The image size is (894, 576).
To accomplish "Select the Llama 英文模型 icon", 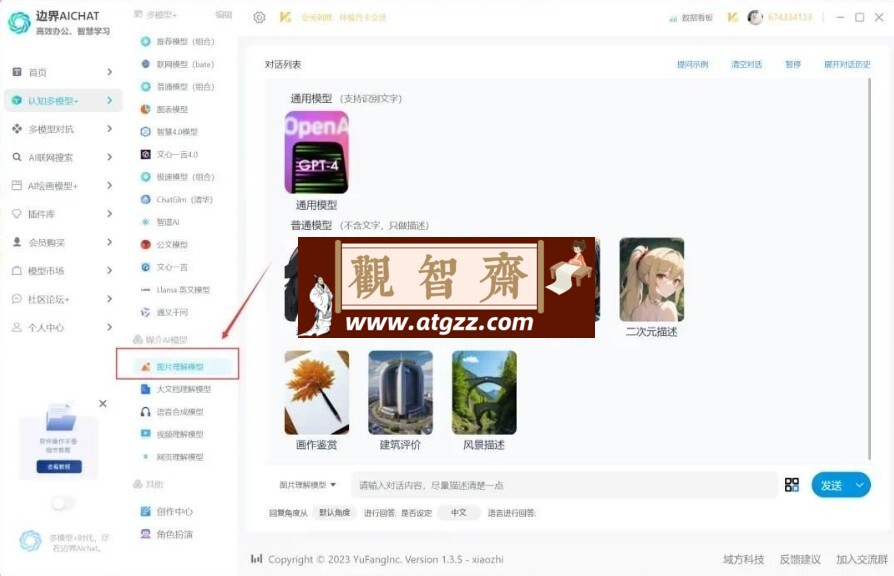I will click(x=145, y=290).
